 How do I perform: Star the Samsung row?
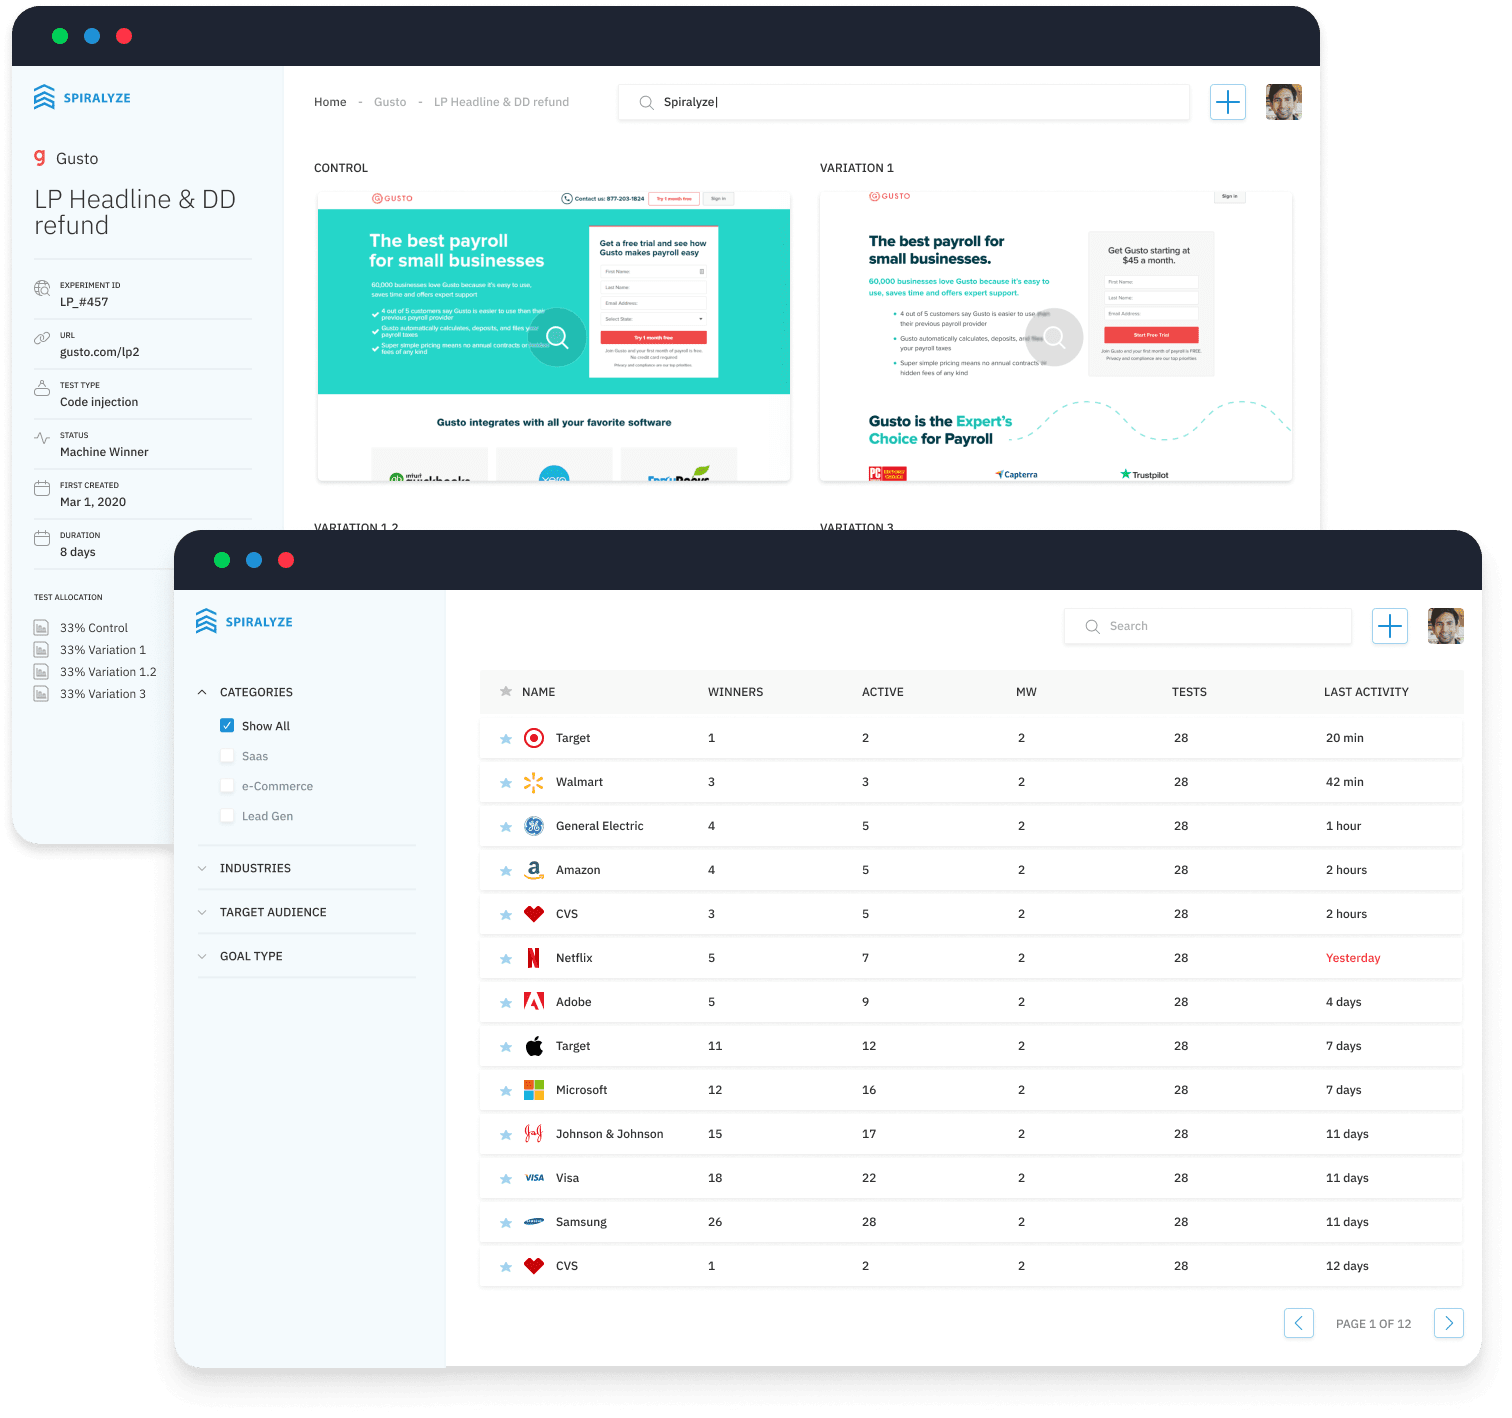pyautogui.click(x=506, y=1223)
